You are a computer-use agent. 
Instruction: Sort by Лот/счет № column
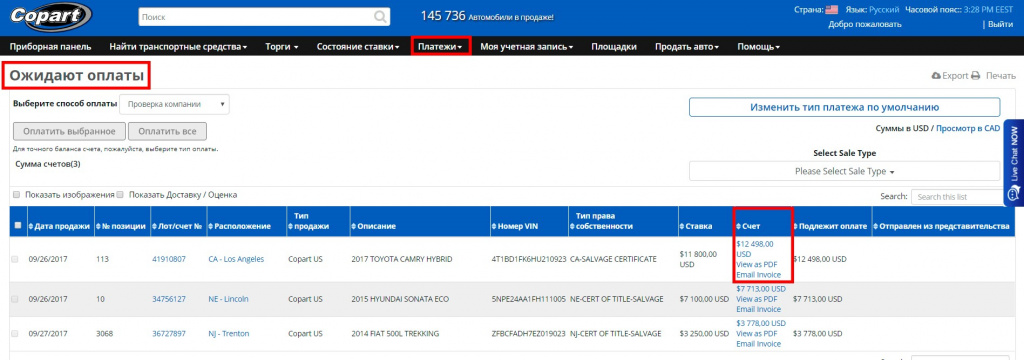[178, 226]
